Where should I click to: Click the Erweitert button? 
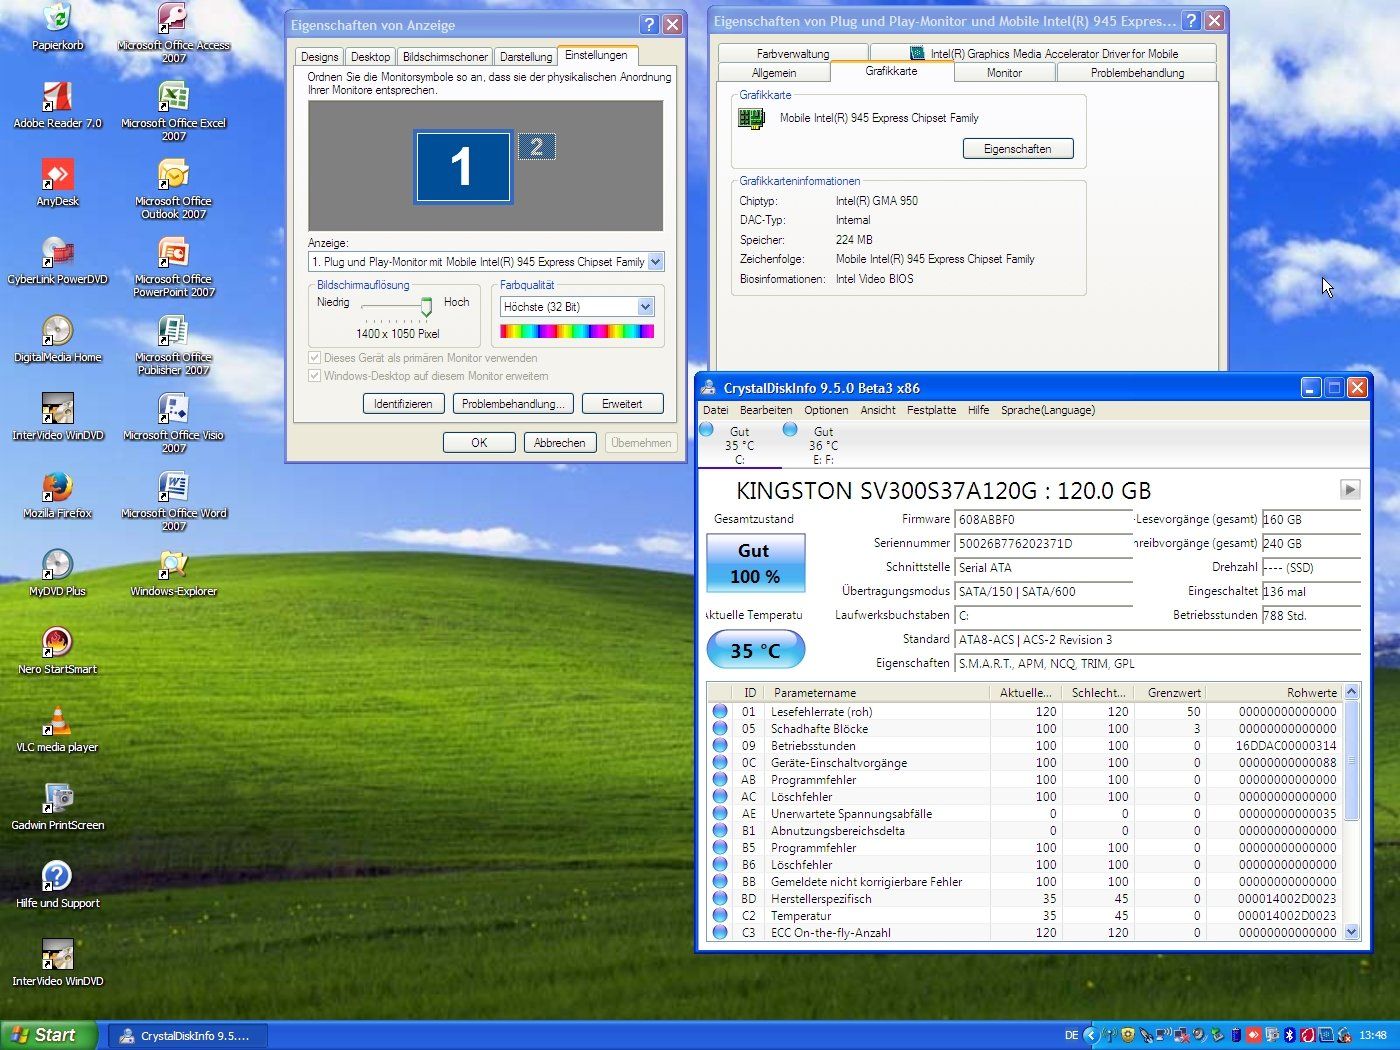click(x=622, y=404)
